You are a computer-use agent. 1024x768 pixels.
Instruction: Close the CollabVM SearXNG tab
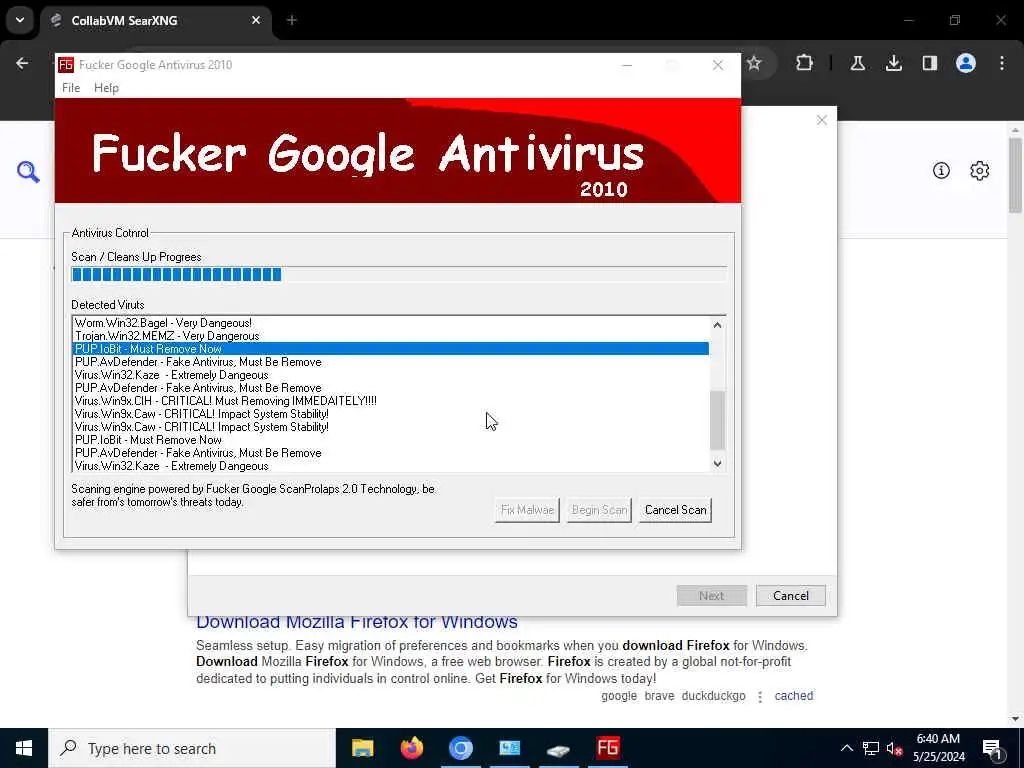pos(256,20)
